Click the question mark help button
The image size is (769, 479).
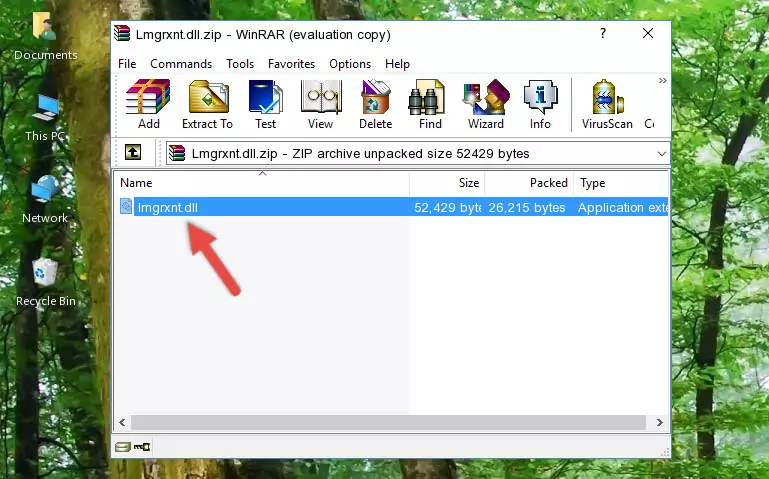[x=603, y=33]
